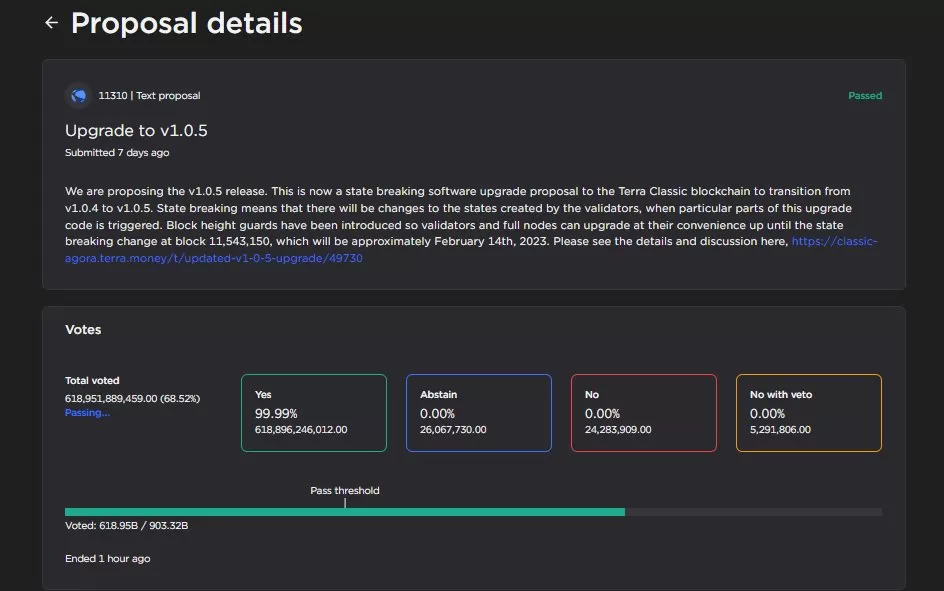
Task: Click the green Passed status label
Action: click(864, 96)
